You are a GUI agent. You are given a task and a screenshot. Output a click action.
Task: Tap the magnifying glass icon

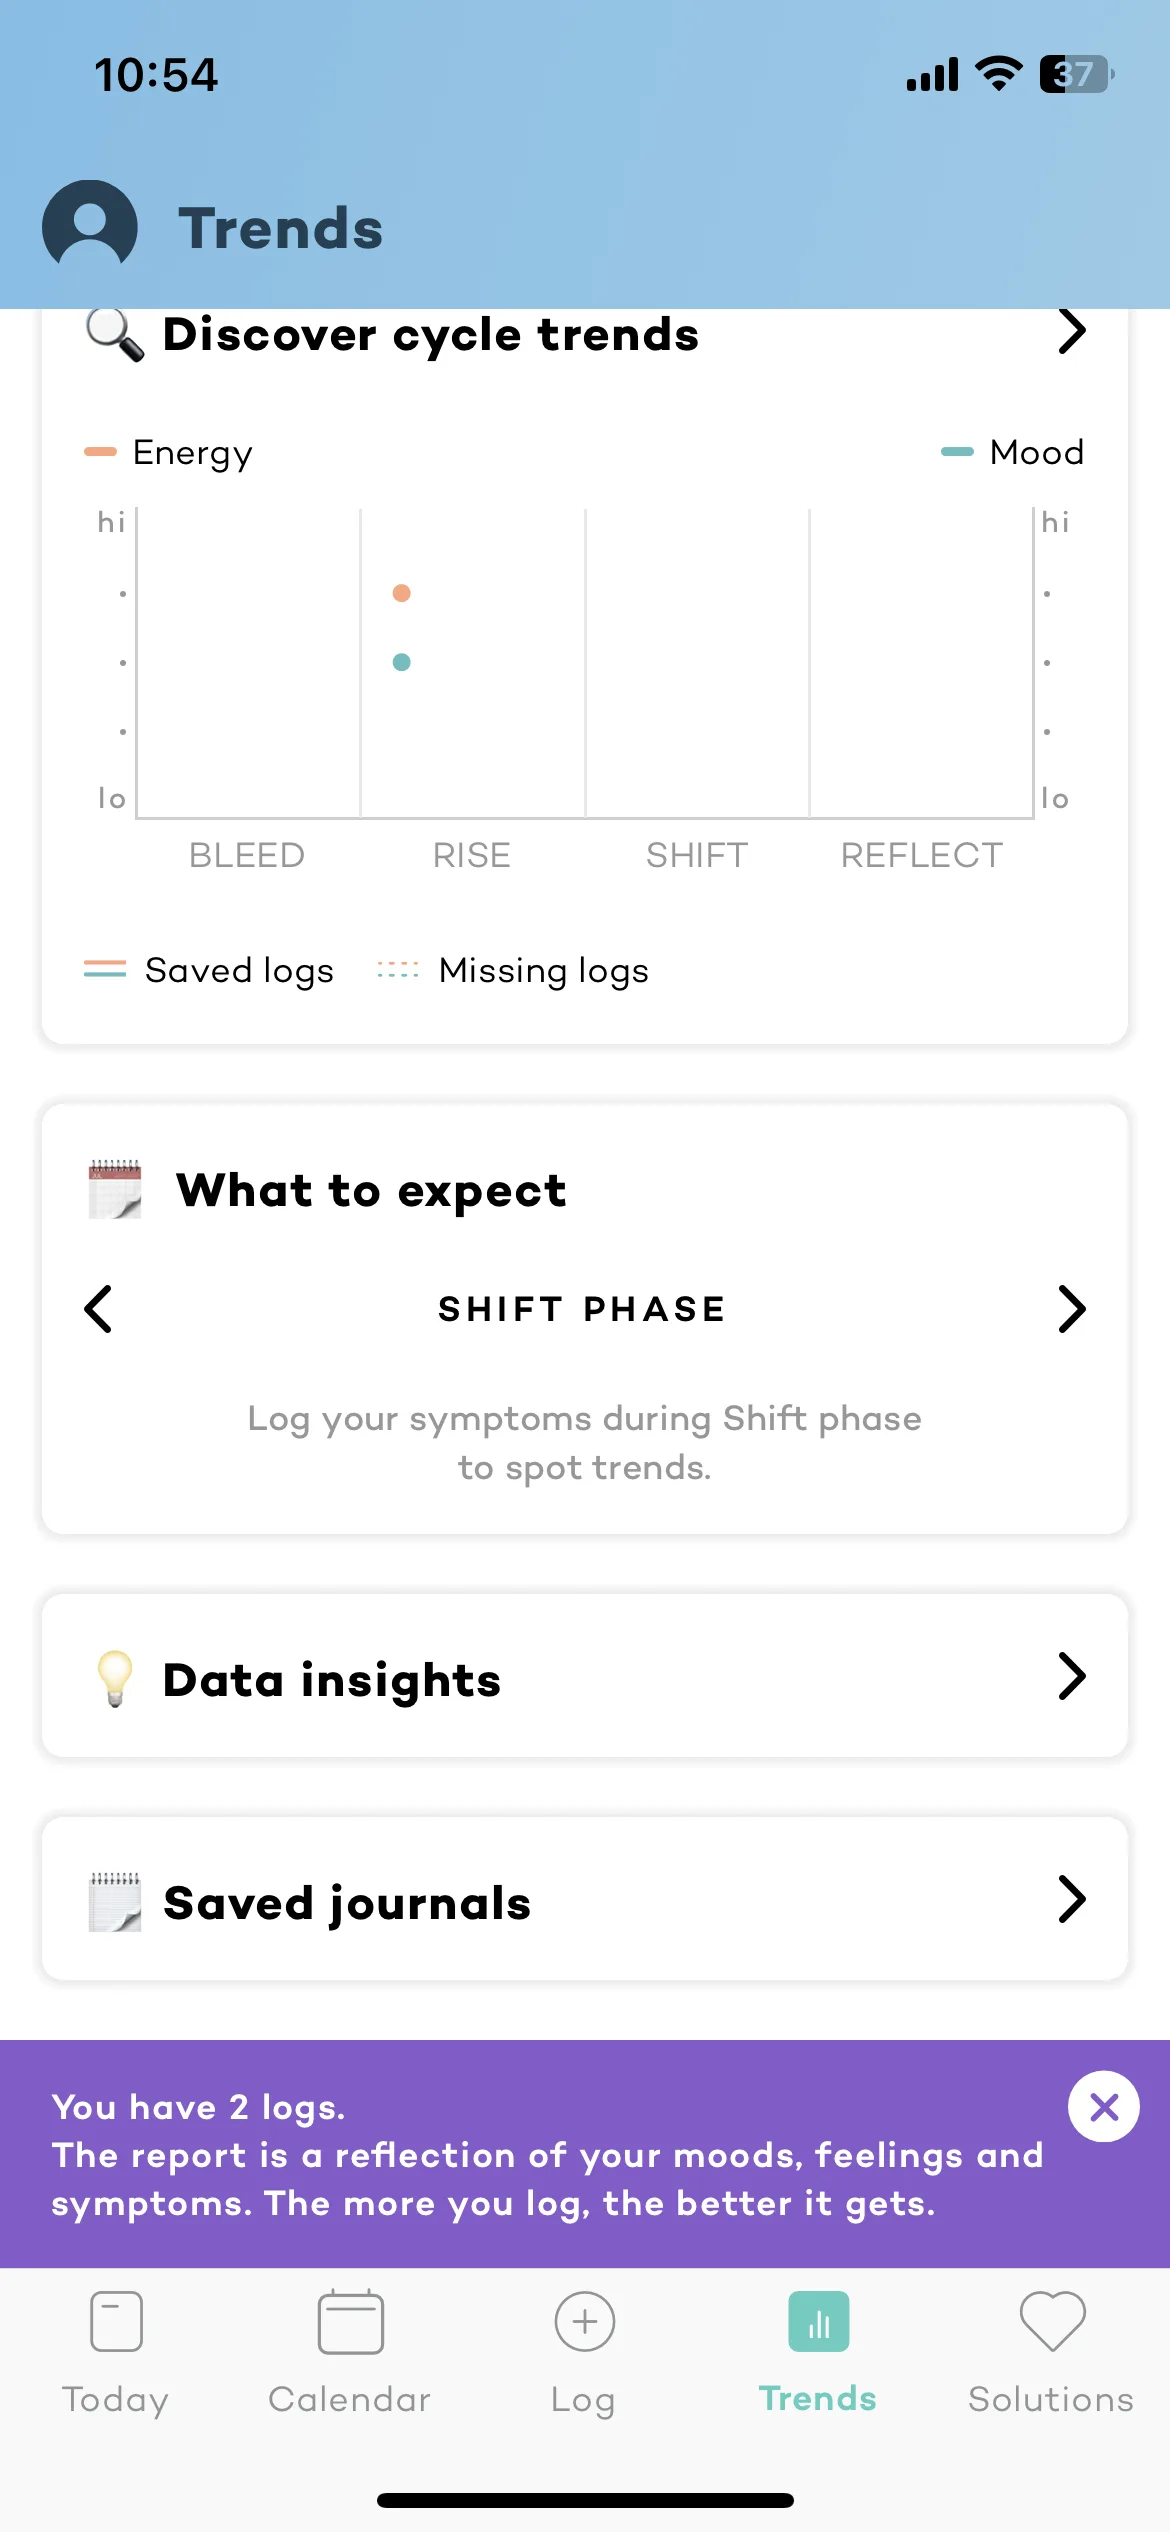coord(115,334)
